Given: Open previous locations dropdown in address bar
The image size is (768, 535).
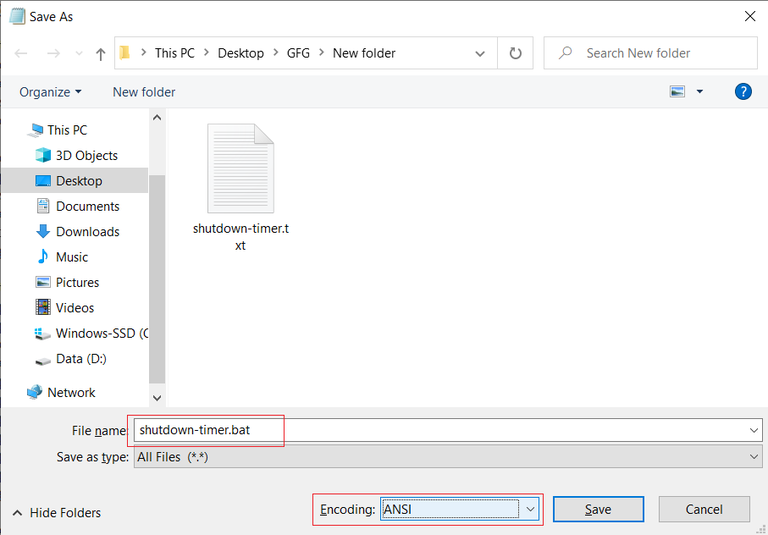Looking at the screenshot, I should (x=480, y=53).
